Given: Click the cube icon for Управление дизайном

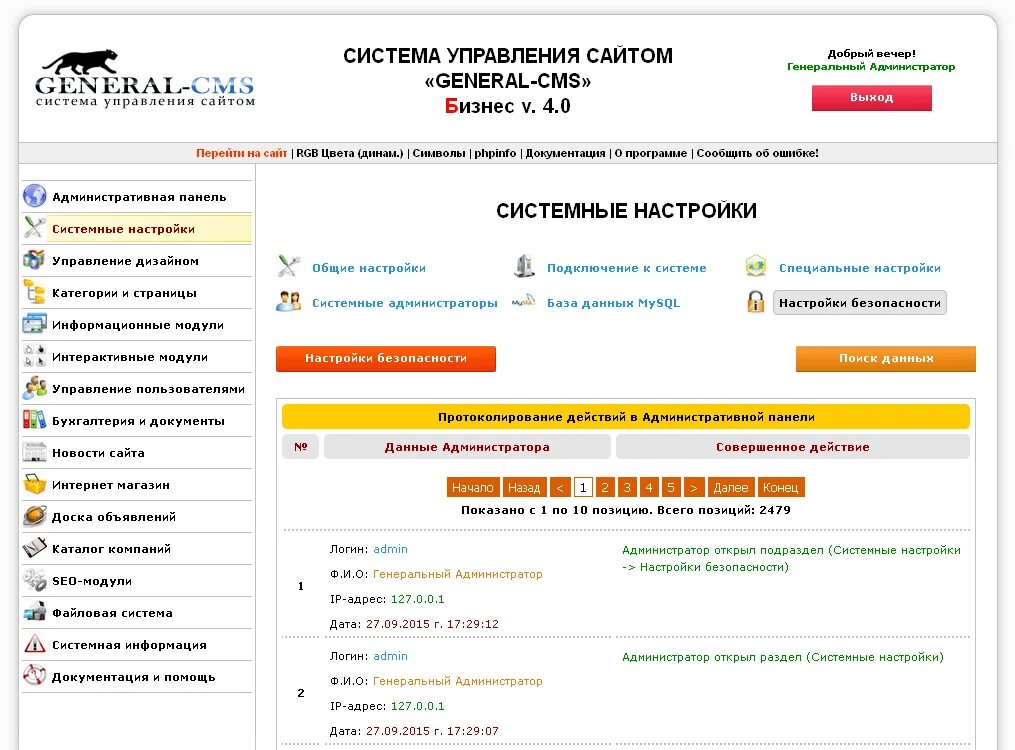Looking at the screenshot, I should 34,259.
